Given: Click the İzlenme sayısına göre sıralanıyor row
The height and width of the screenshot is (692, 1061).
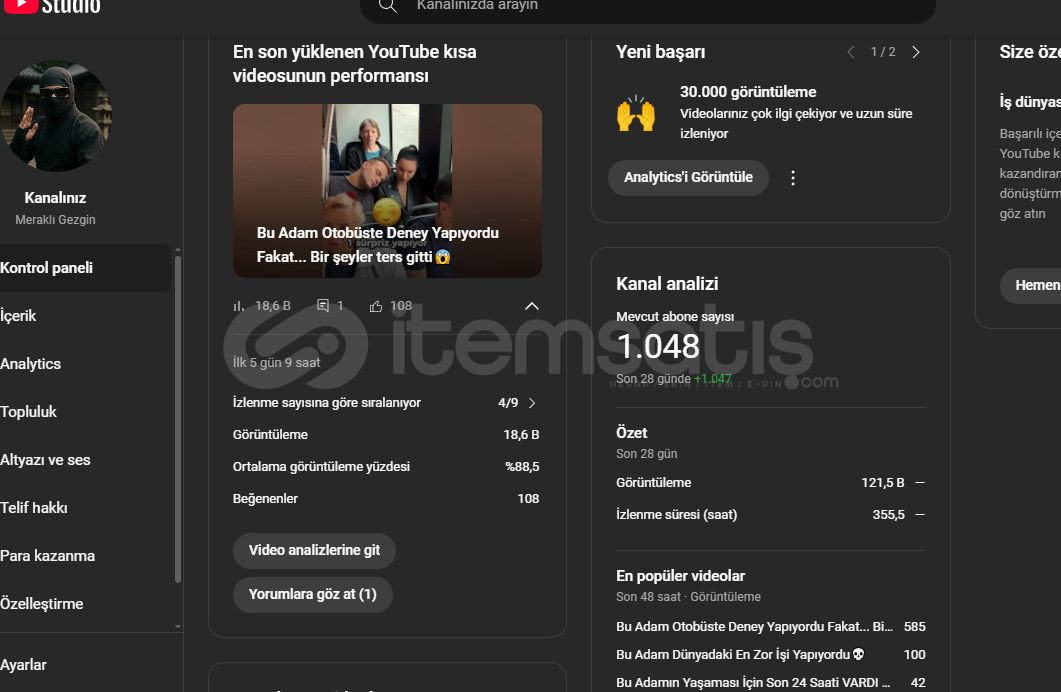Looking at the screenshot, I should click(386, 403).
